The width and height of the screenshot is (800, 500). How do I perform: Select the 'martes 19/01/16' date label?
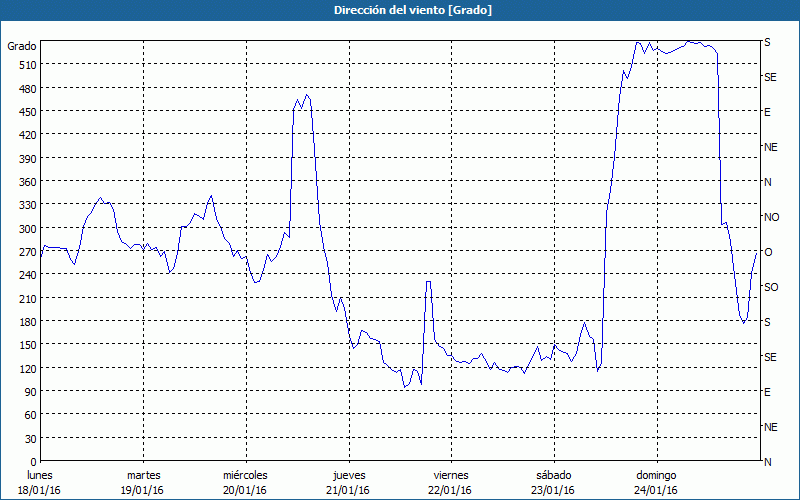[x=143, y=482]
